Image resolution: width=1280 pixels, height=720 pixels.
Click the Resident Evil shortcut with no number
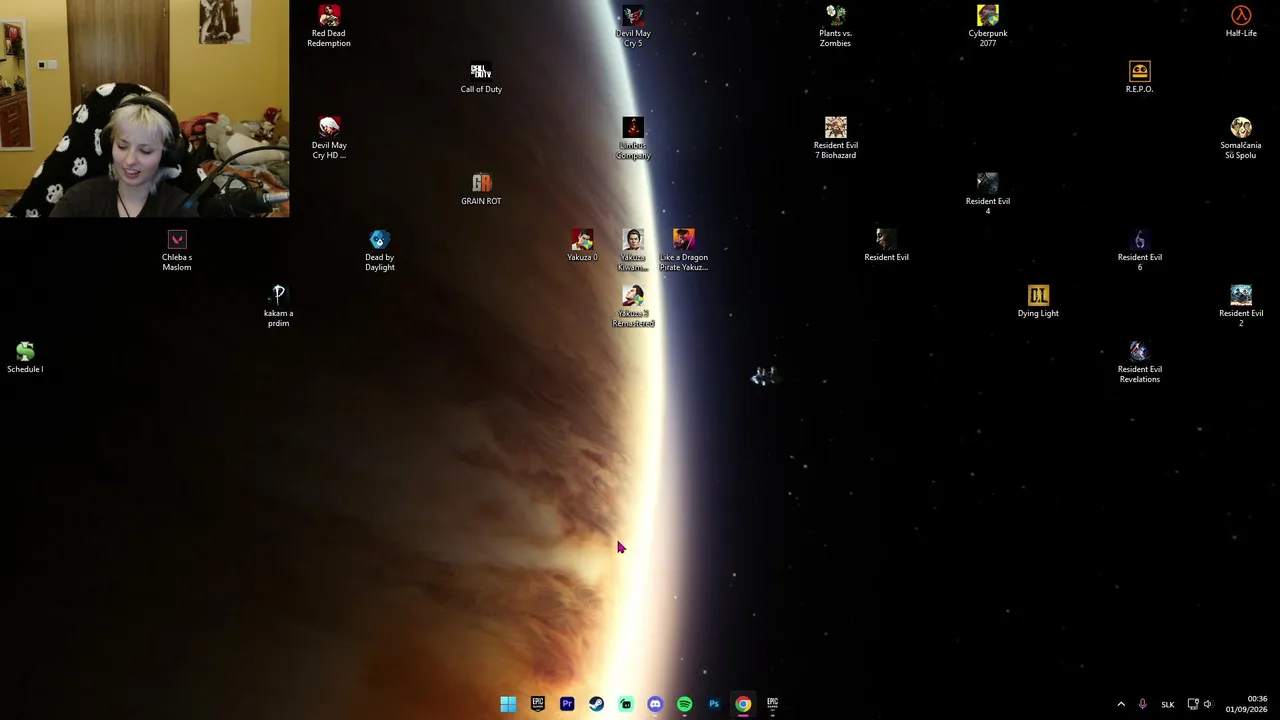887,246
